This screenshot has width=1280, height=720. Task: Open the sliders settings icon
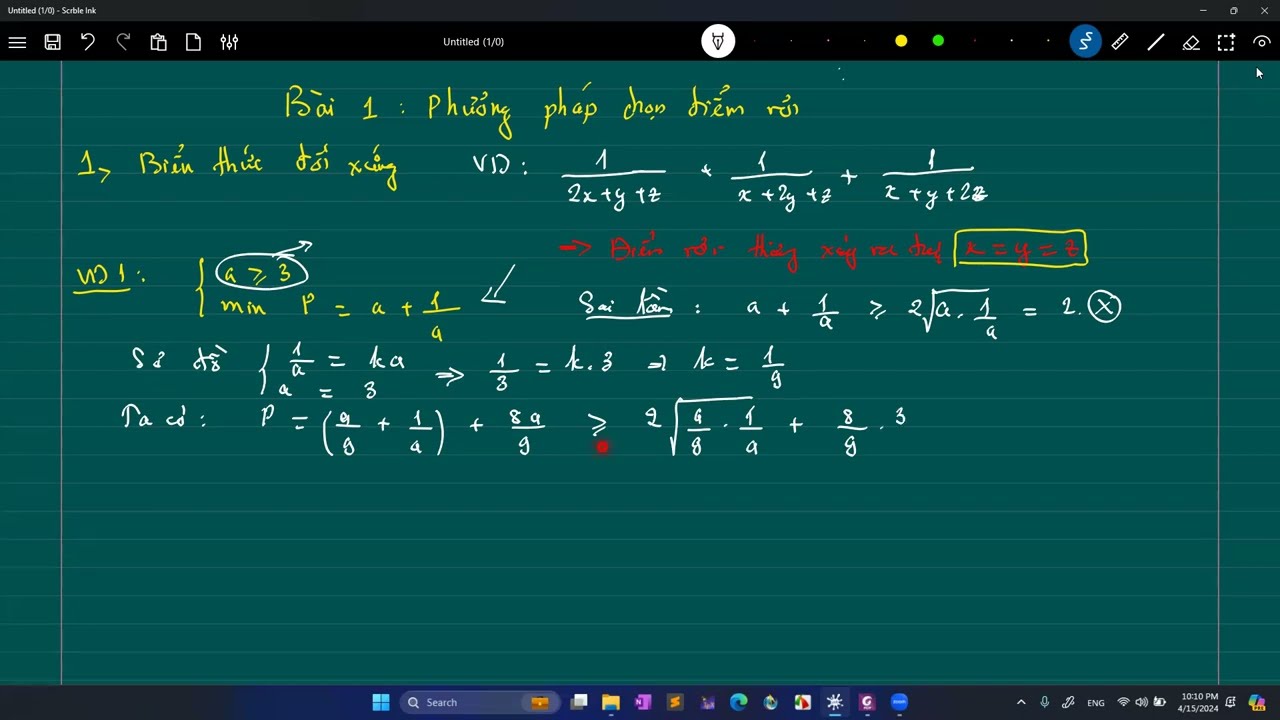[x=229, y=42]
